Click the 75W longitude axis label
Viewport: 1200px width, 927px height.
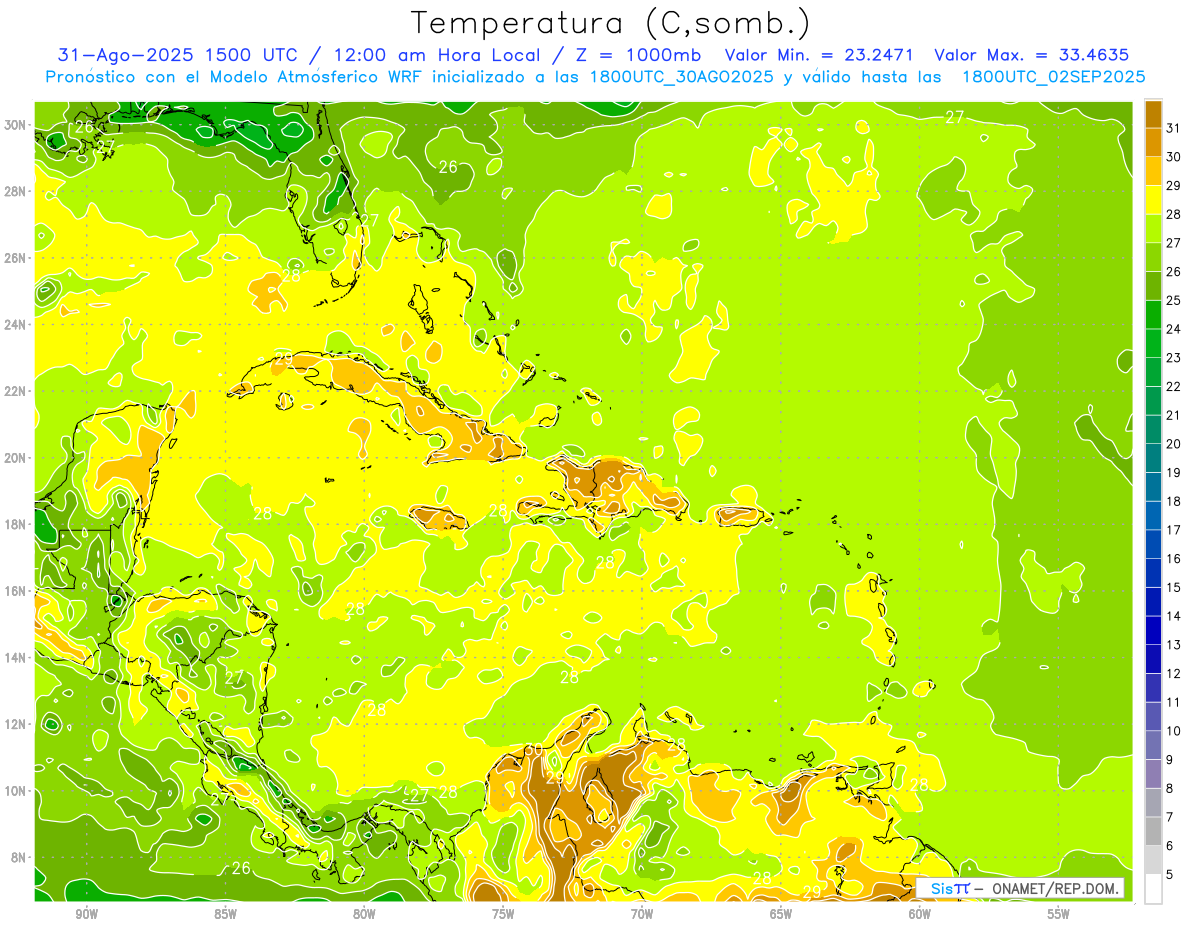pos(503,914)
